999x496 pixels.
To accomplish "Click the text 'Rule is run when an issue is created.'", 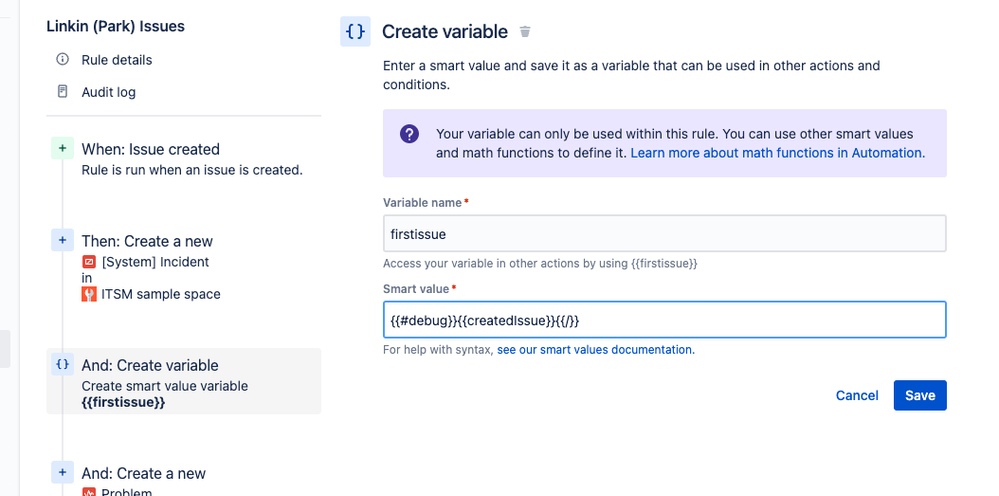I will (x=192, y=171).
